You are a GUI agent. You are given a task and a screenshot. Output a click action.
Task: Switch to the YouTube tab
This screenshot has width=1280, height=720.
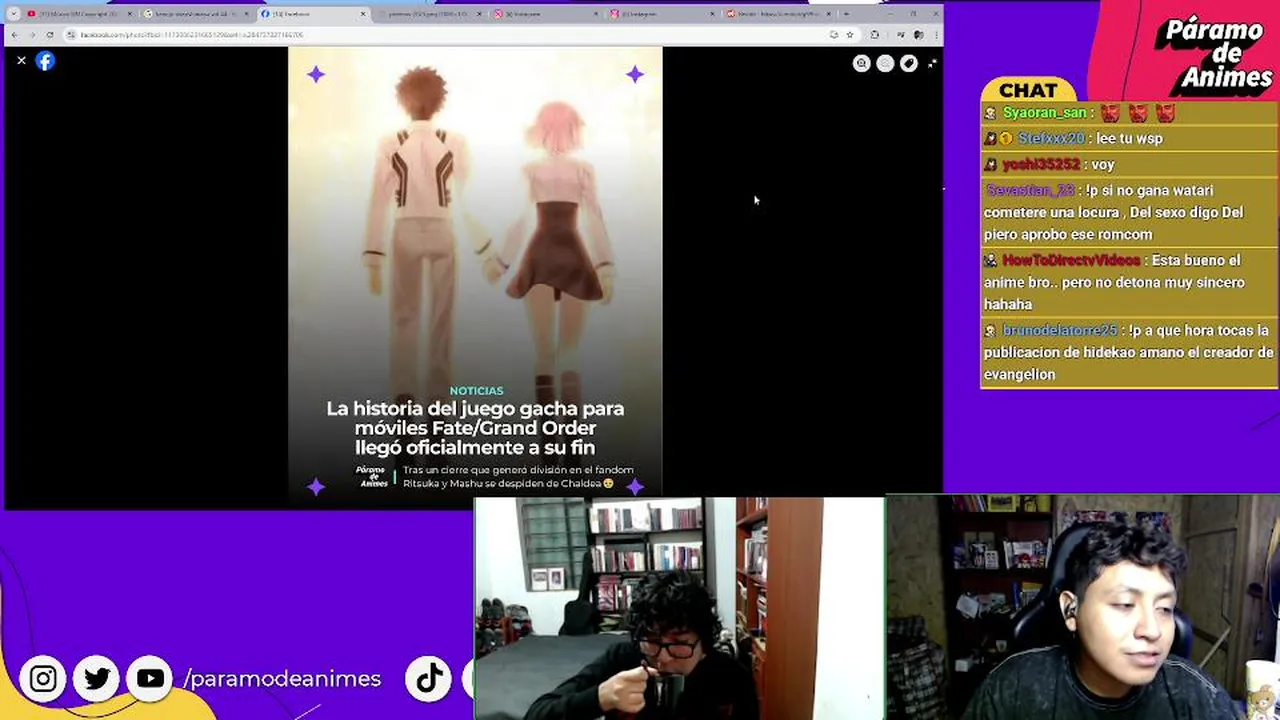(78, 14)
